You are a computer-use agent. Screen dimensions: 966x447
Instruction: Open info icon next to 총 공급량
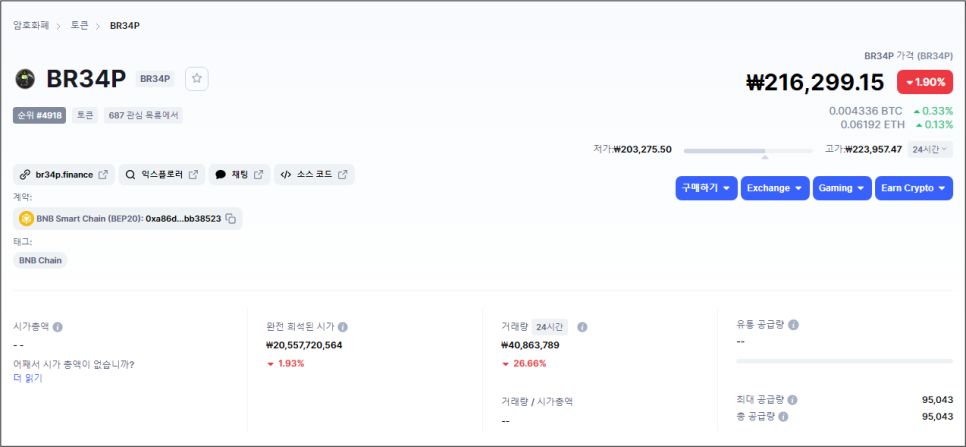coord(784,417)
